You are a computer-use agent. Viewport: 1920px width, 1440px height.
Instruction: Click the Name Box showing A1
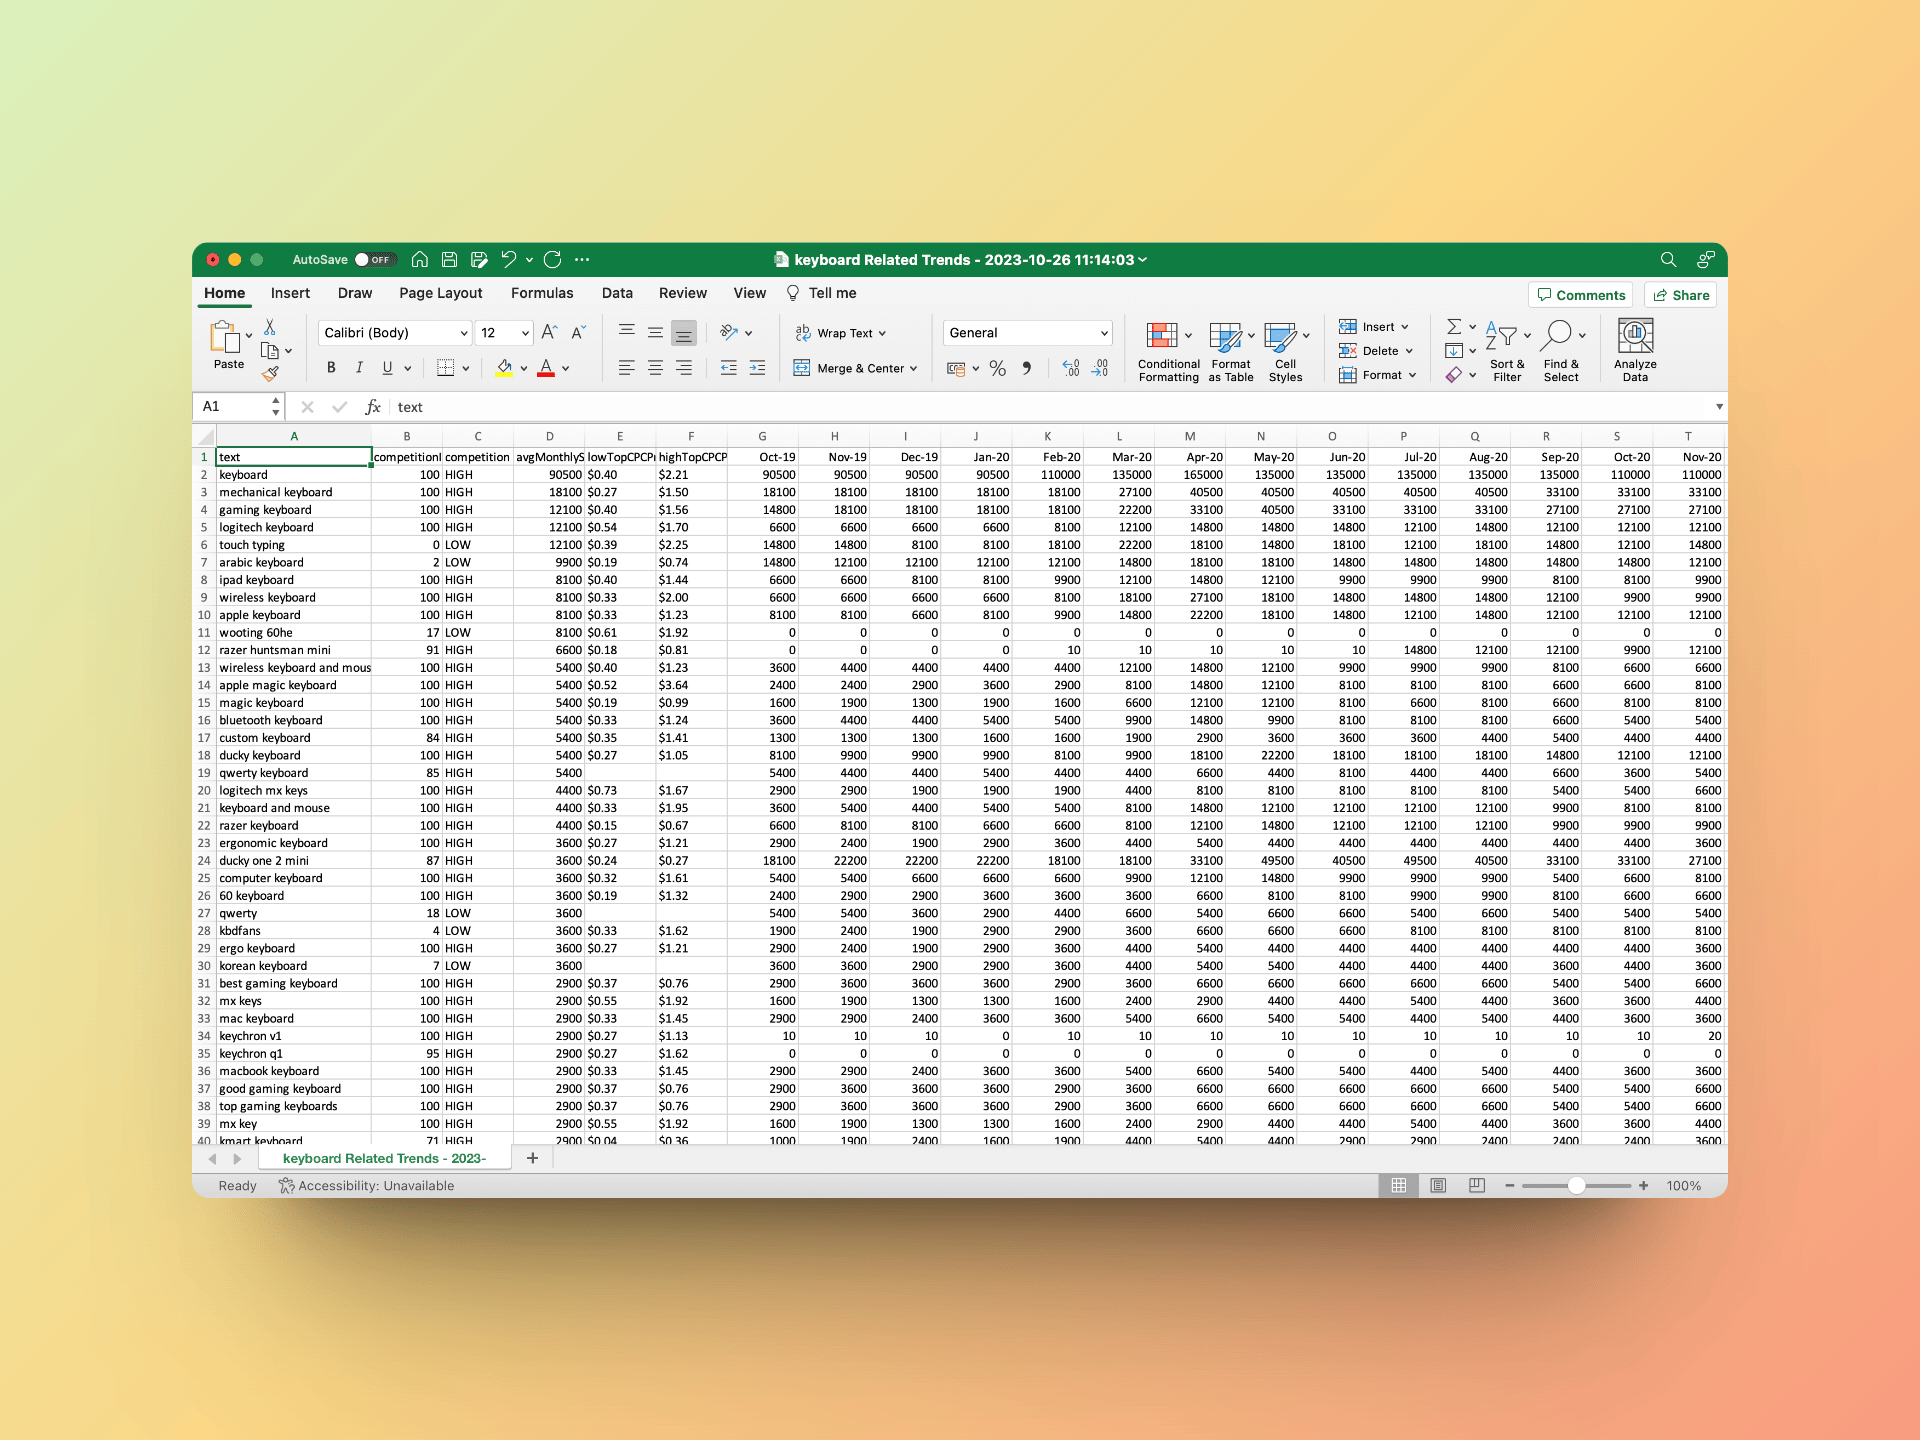(x=232, y=407)
